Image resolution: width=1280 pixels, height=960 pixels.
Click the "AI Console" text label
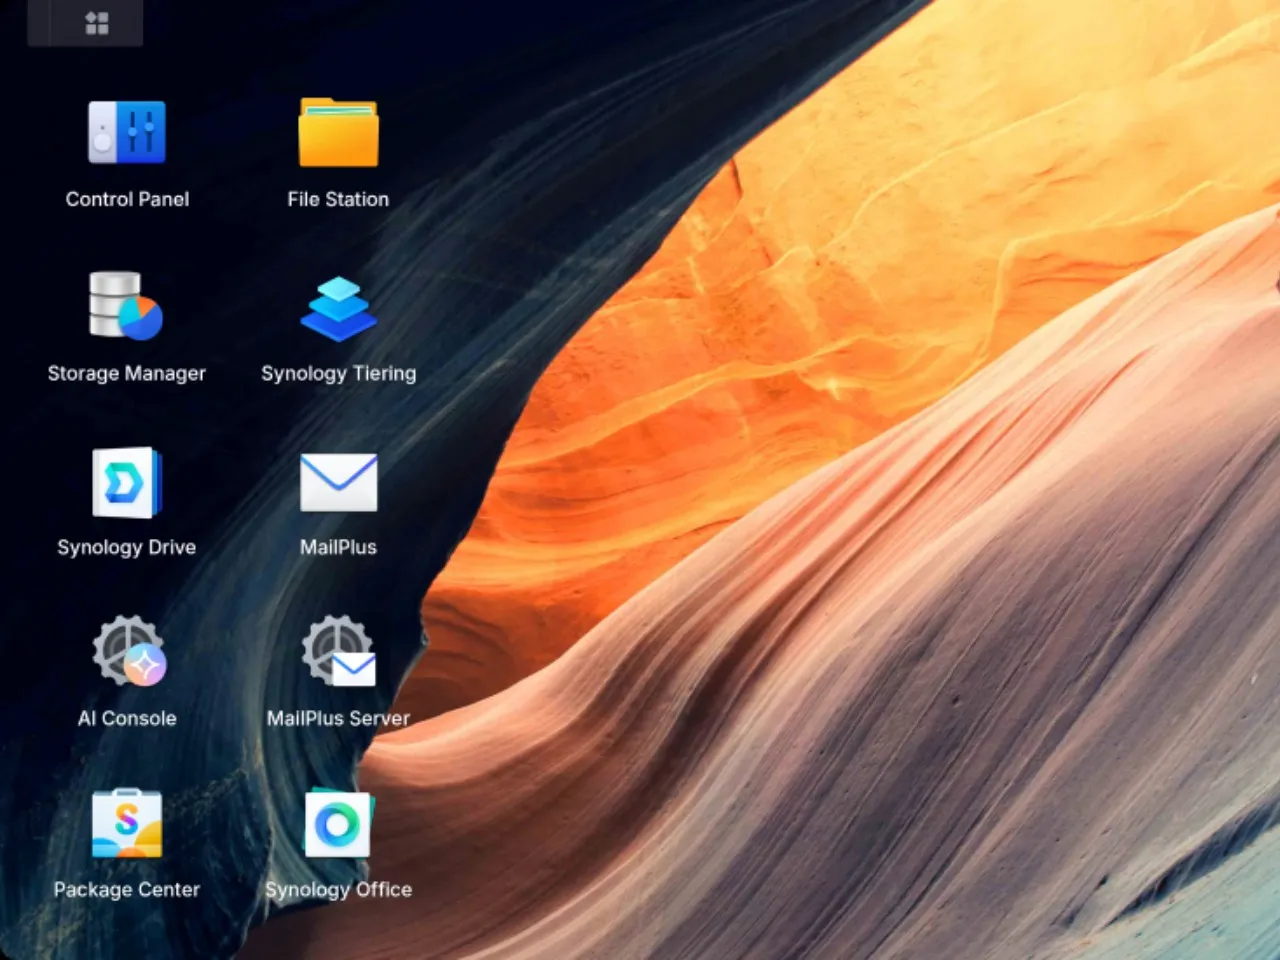point(127,718)
